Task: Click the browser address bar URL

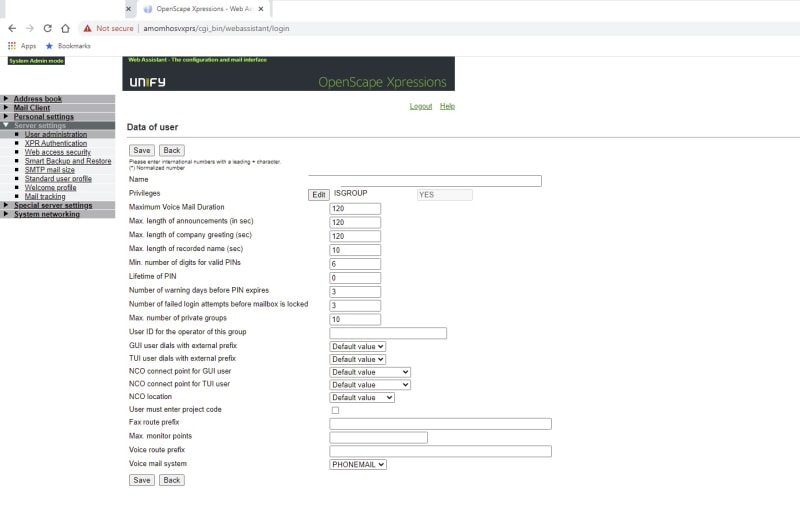Action: pyautogui.click(x=216, y=29)
